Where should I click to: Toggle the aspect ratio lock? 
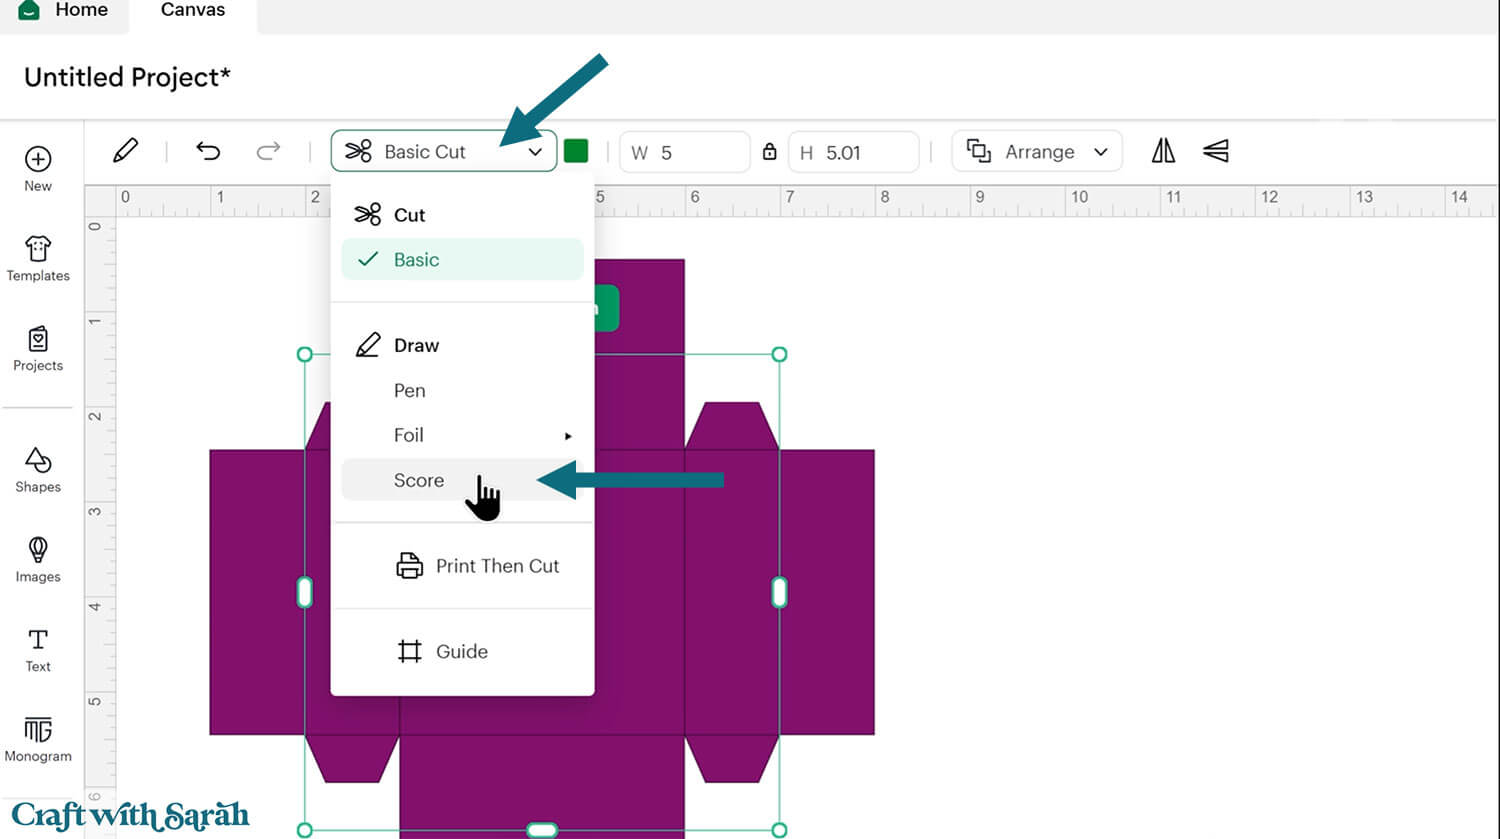tap(769, 152)
